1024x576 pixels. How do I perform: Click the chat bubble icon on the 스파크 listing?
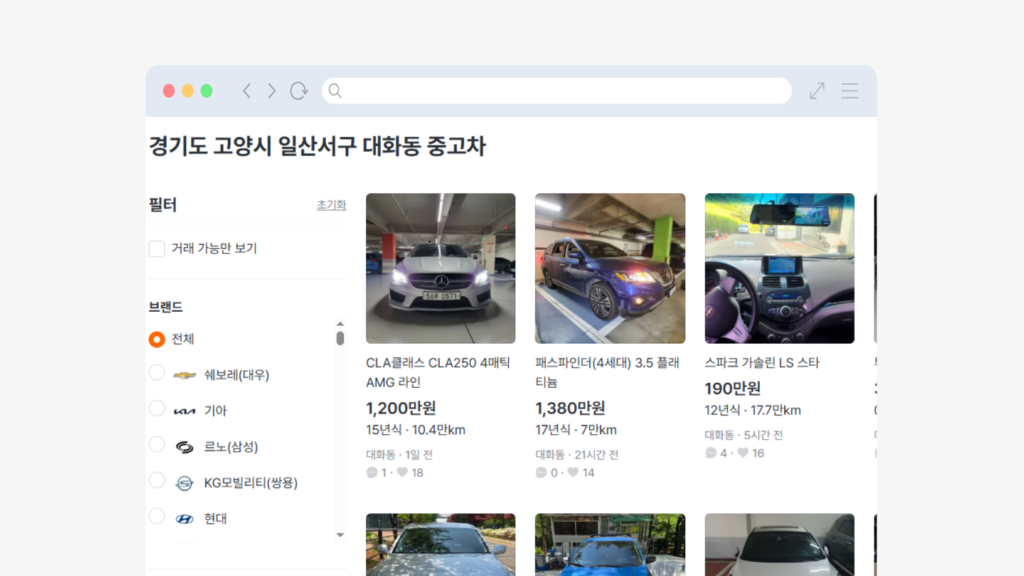pos(711,453)
